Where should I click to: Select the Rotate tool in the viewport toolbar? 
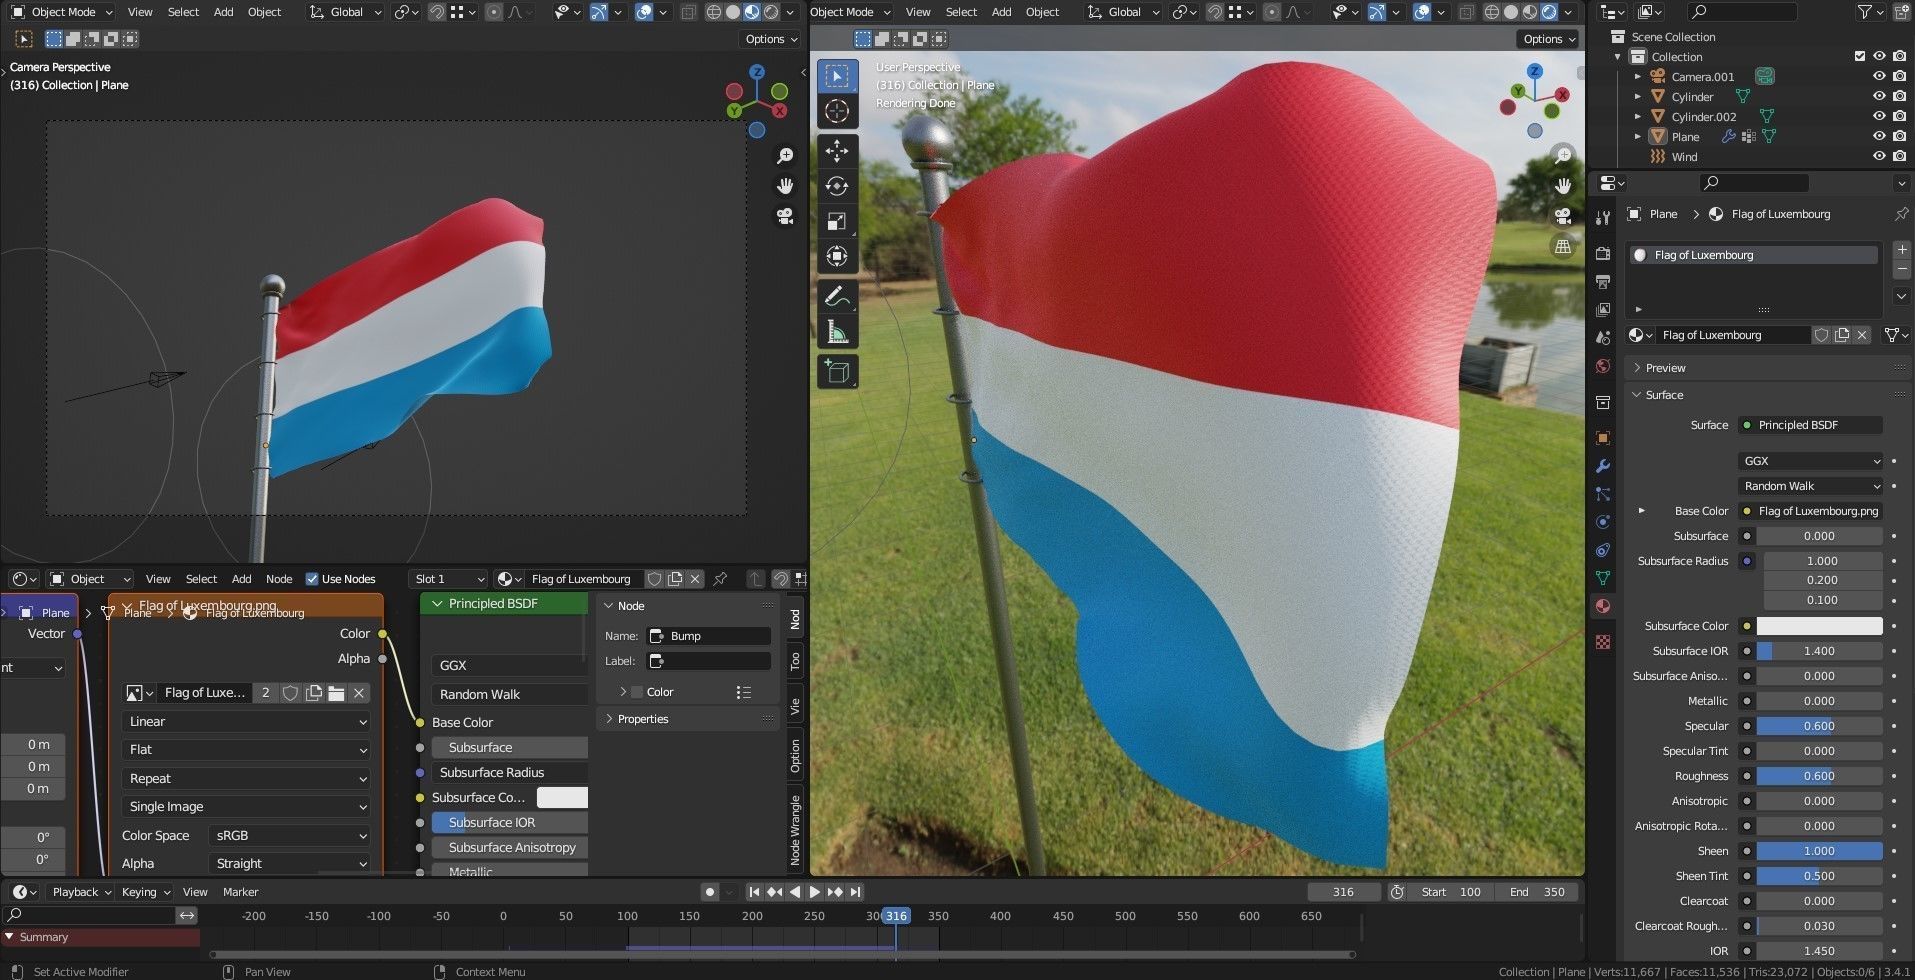point(837,186)
